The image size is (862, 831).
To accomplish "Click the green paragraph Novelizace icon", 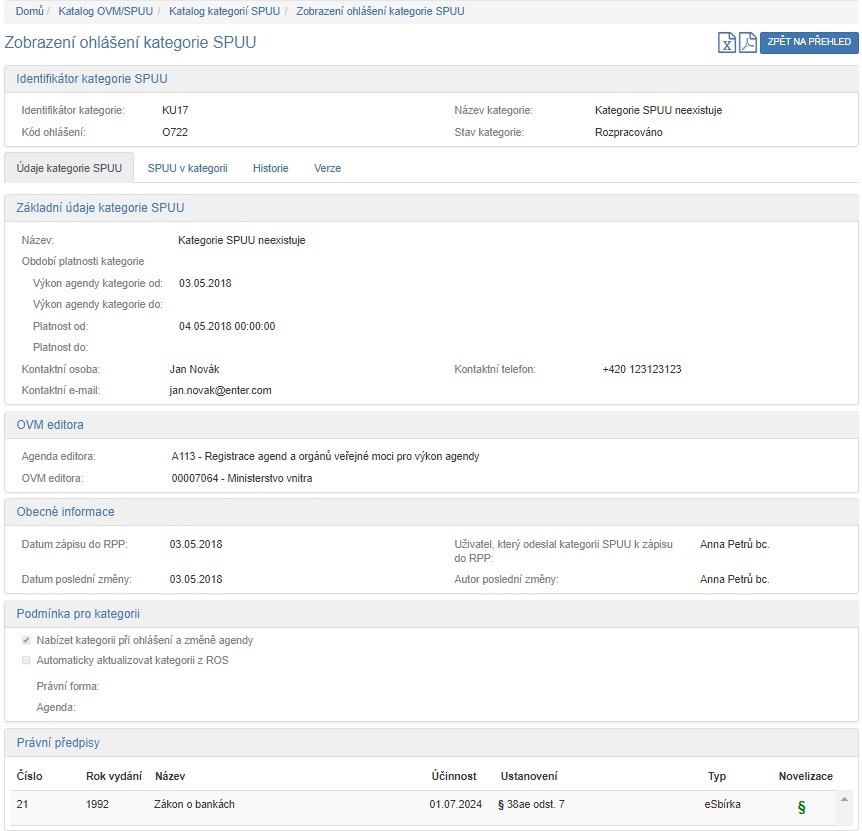I will pyautogui.click(x=801, y=807).
